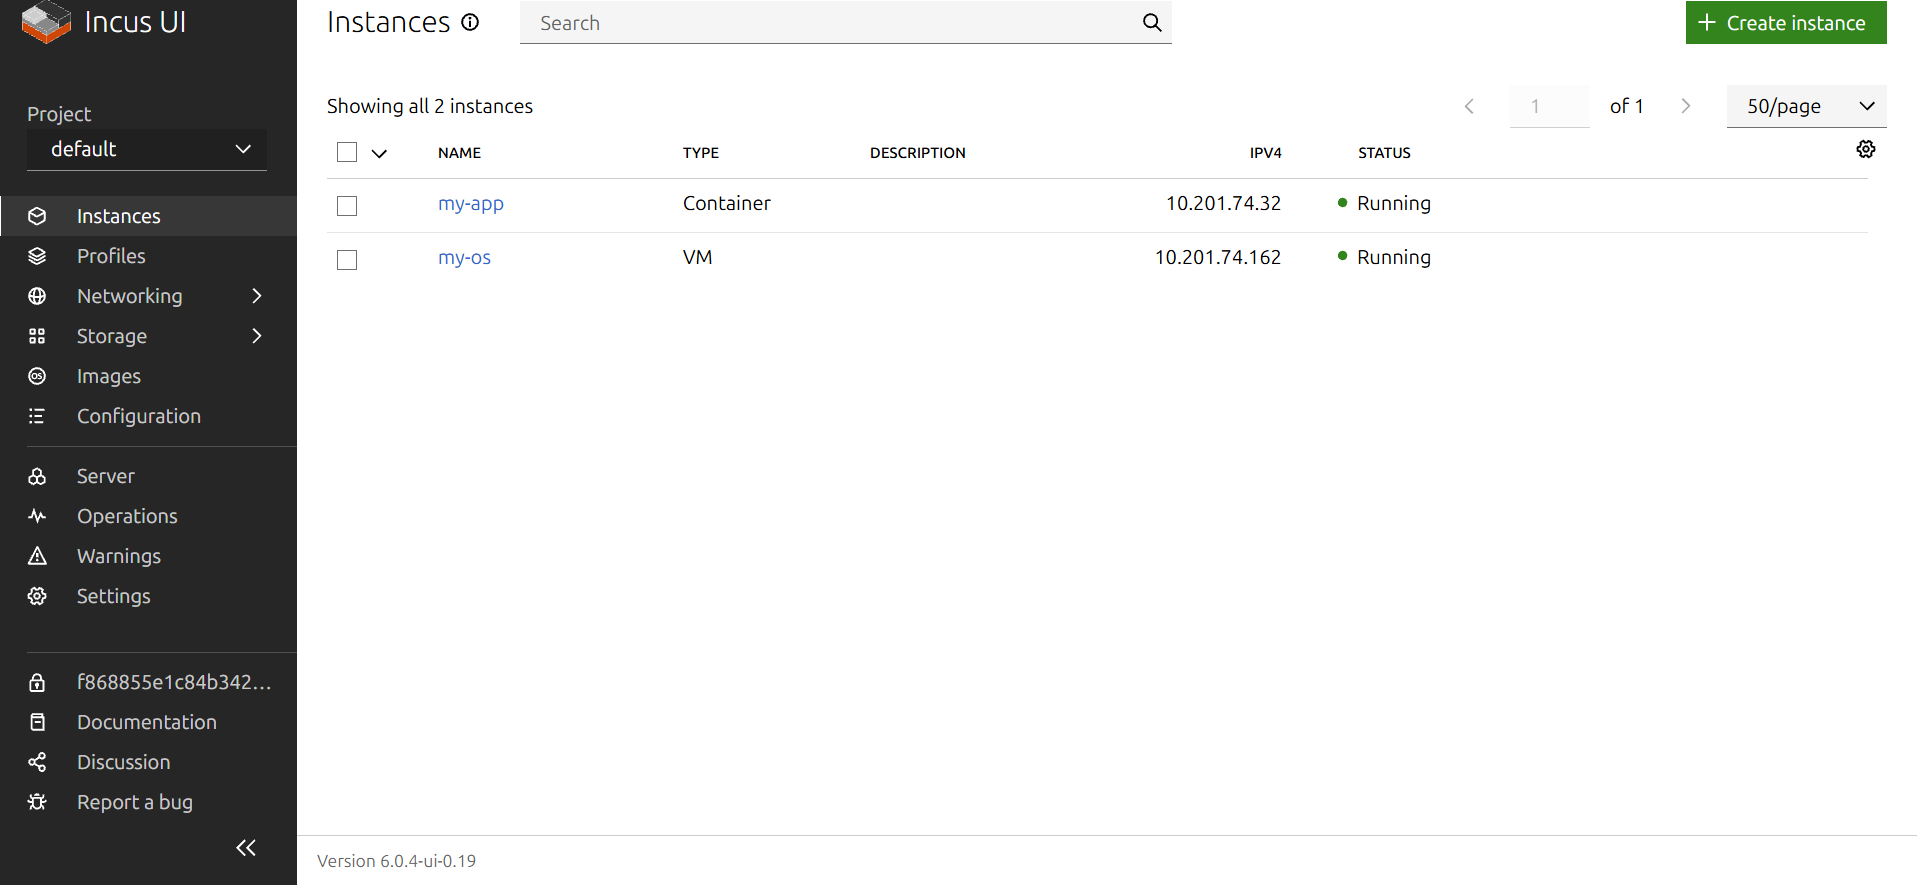Collapse the sidebar with double-chevron icon
Image resolution: width=1917 pixels, height=885 pixels.
[x=246, y=848]
